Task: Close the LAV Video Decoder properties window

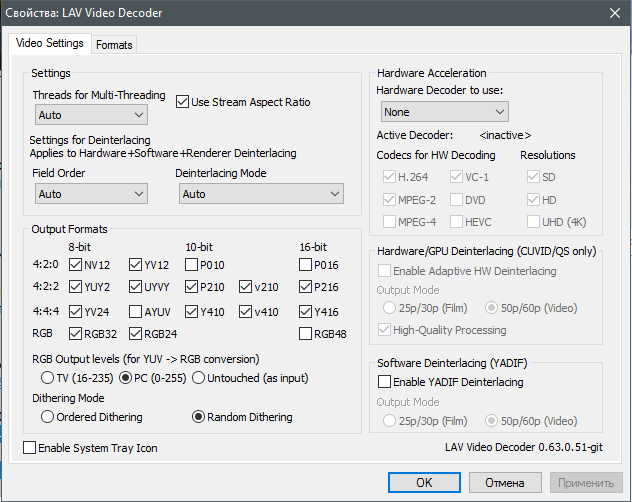Action: (x=613, y=12)
